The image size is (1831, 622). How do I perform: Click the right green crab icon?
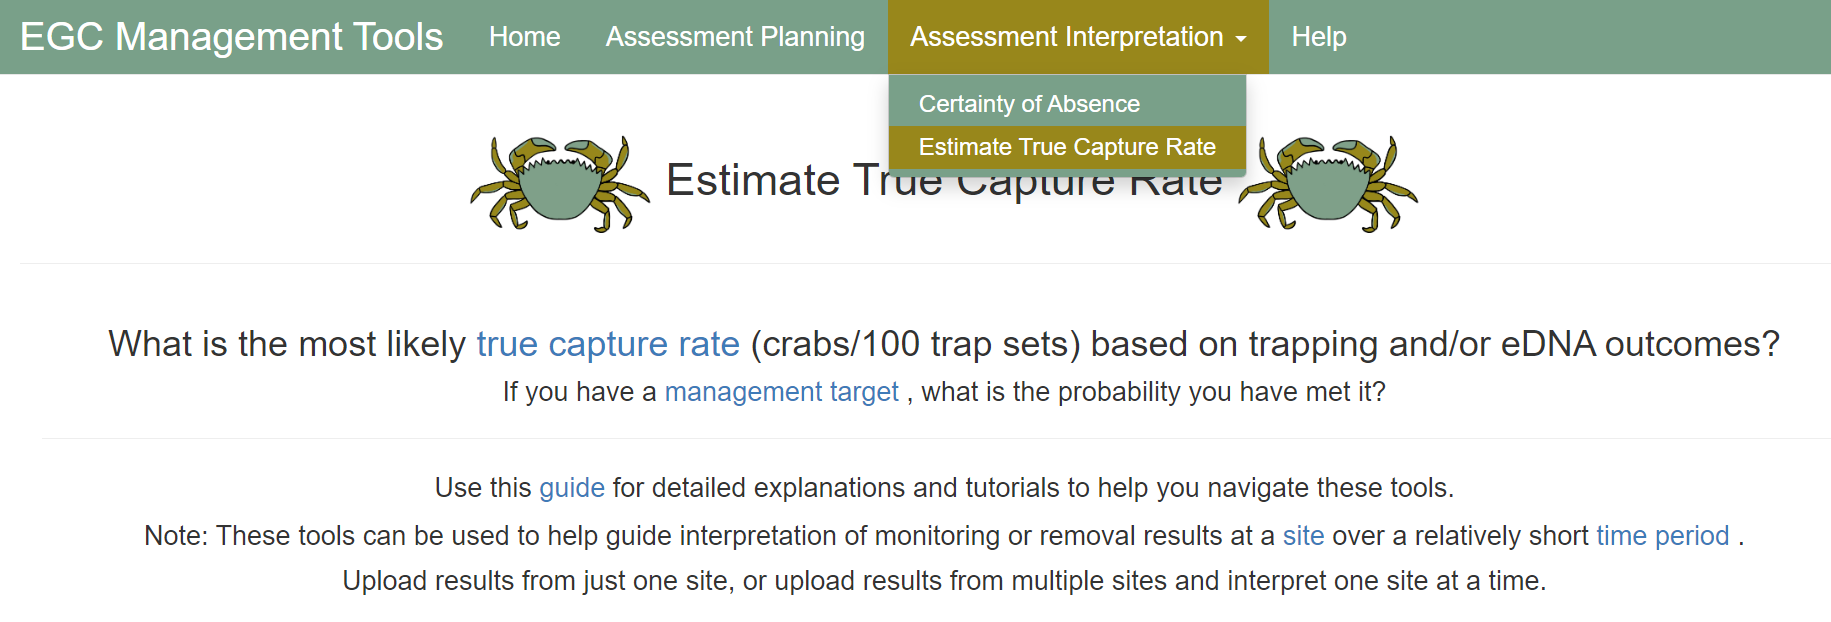(x=1328, y=184)
